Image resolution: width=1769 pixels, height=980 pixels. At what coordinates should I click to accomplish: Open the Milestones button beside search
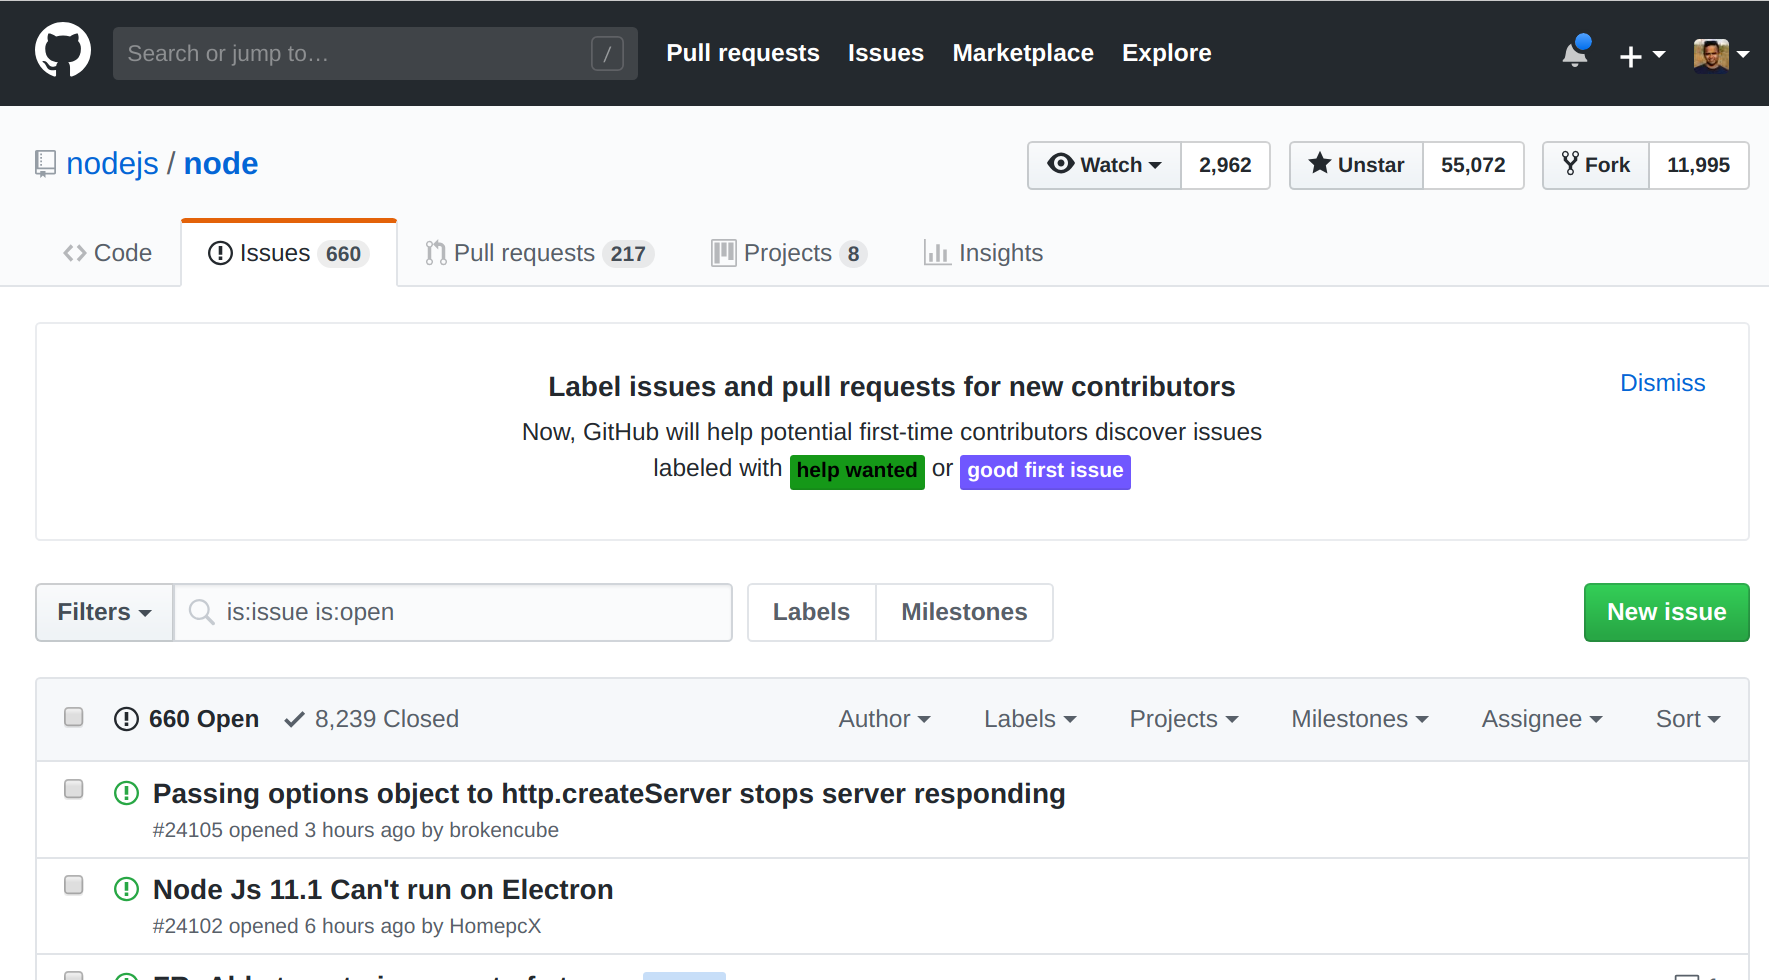(x=965, y=612)
